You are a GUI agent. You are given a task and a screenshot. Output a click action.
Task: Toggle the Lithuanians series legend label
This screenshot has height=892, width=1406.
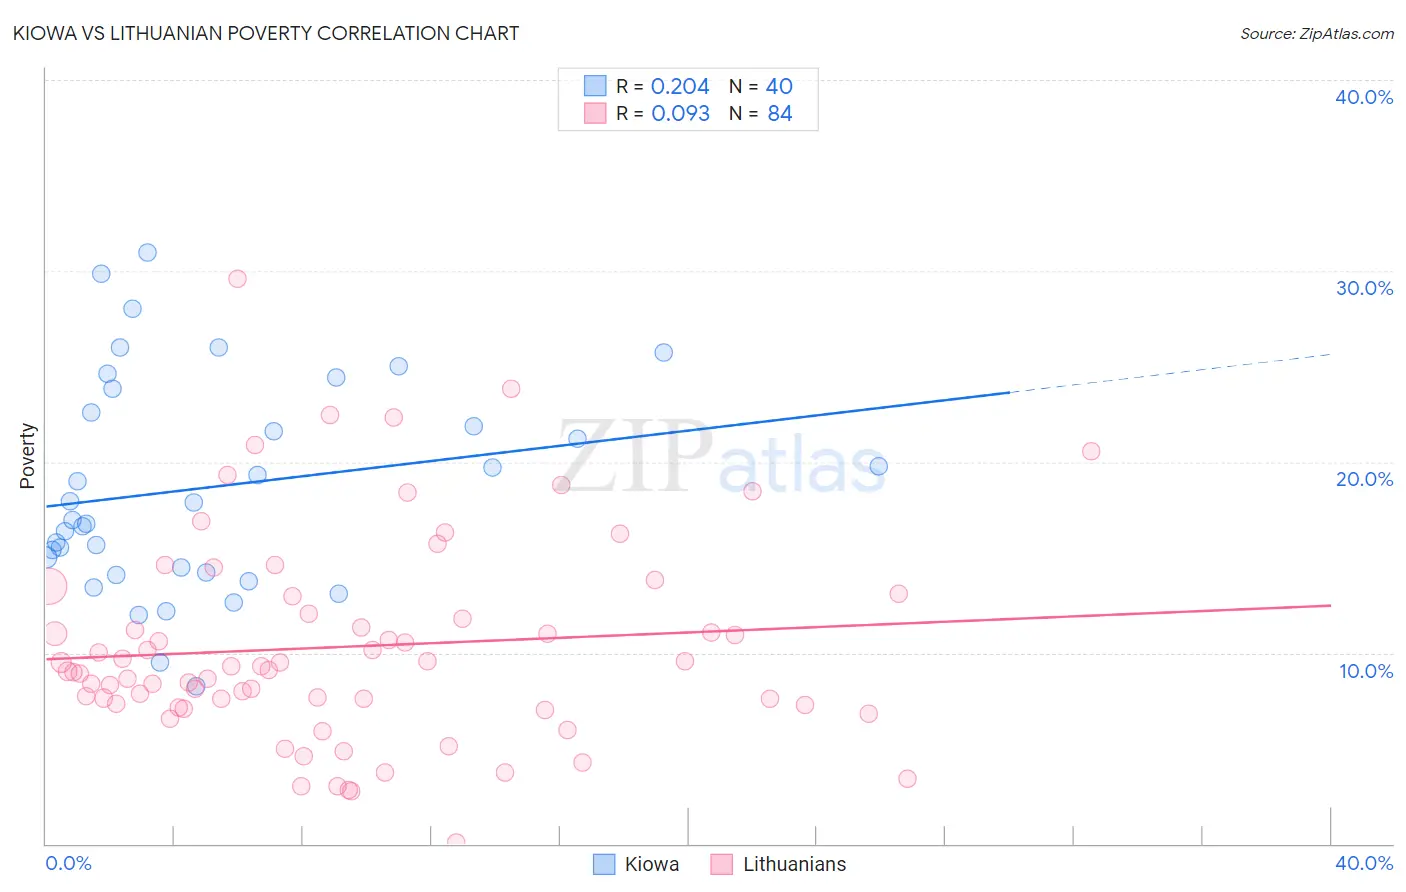794,864
